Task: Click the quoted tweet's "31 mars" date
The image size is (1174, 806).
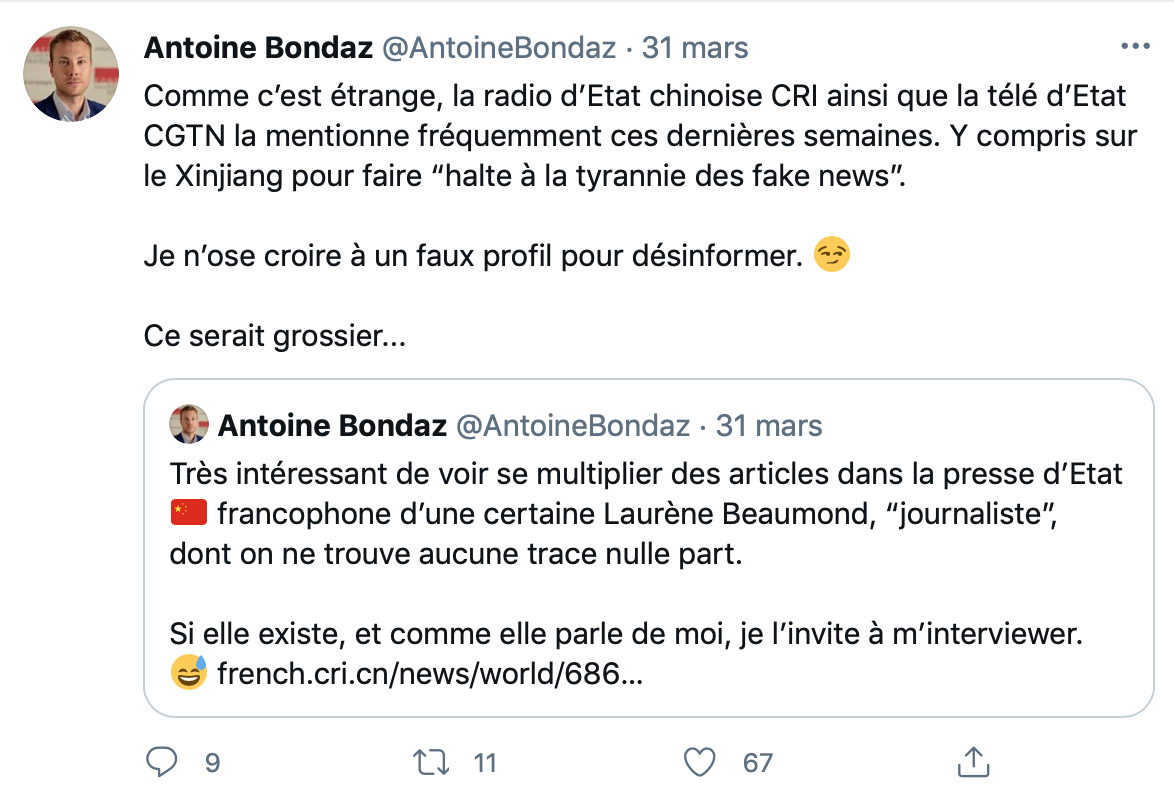Action: pyautogui.click(x=770, y=426)
